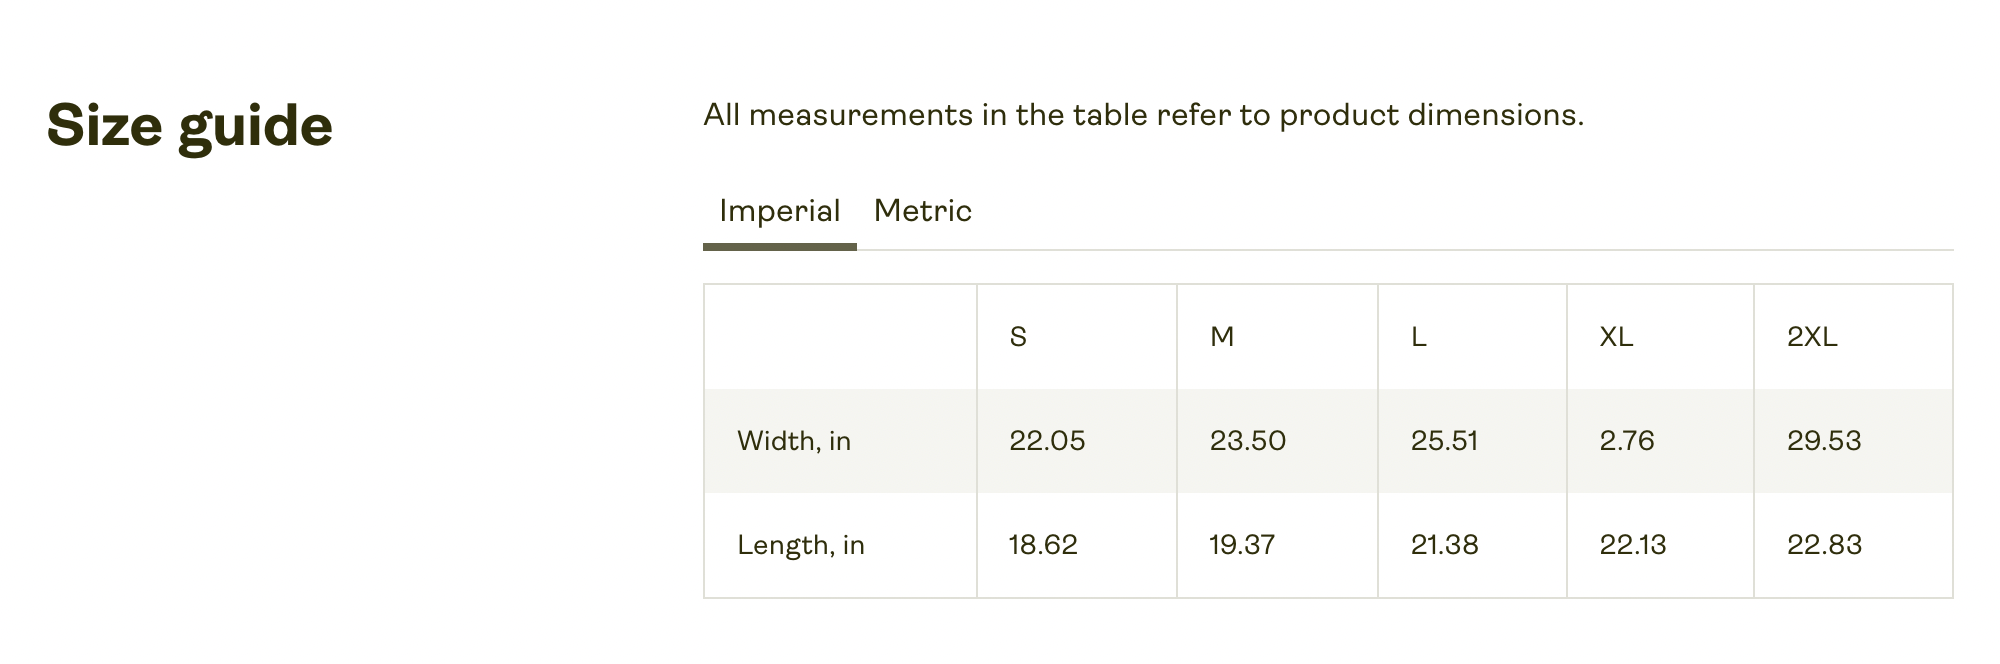The height and width of the screenshot is (664, 2000).
Task: Click the Size guide heading
Action: tap(190, 126)
